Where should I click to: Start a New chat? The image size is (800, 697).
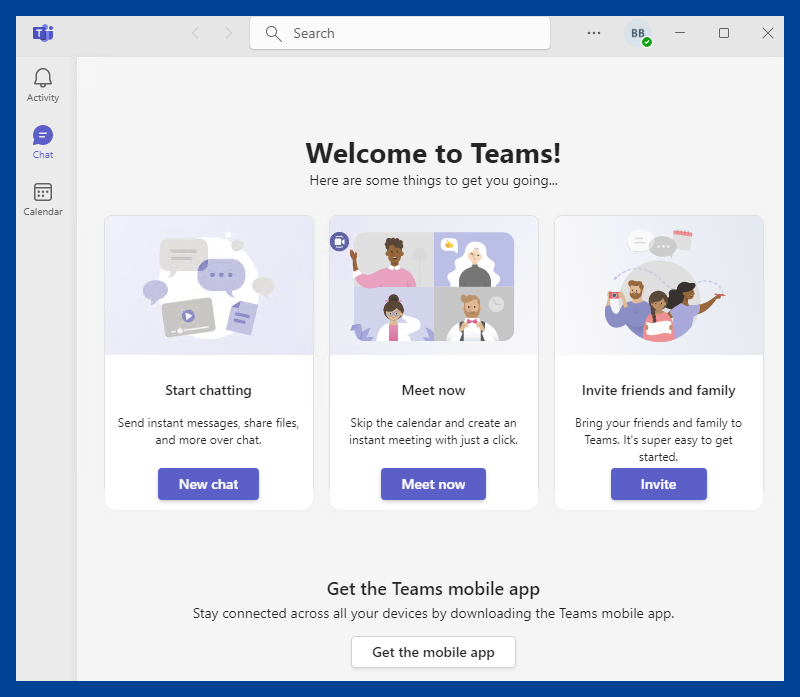[x=208, y=484]
